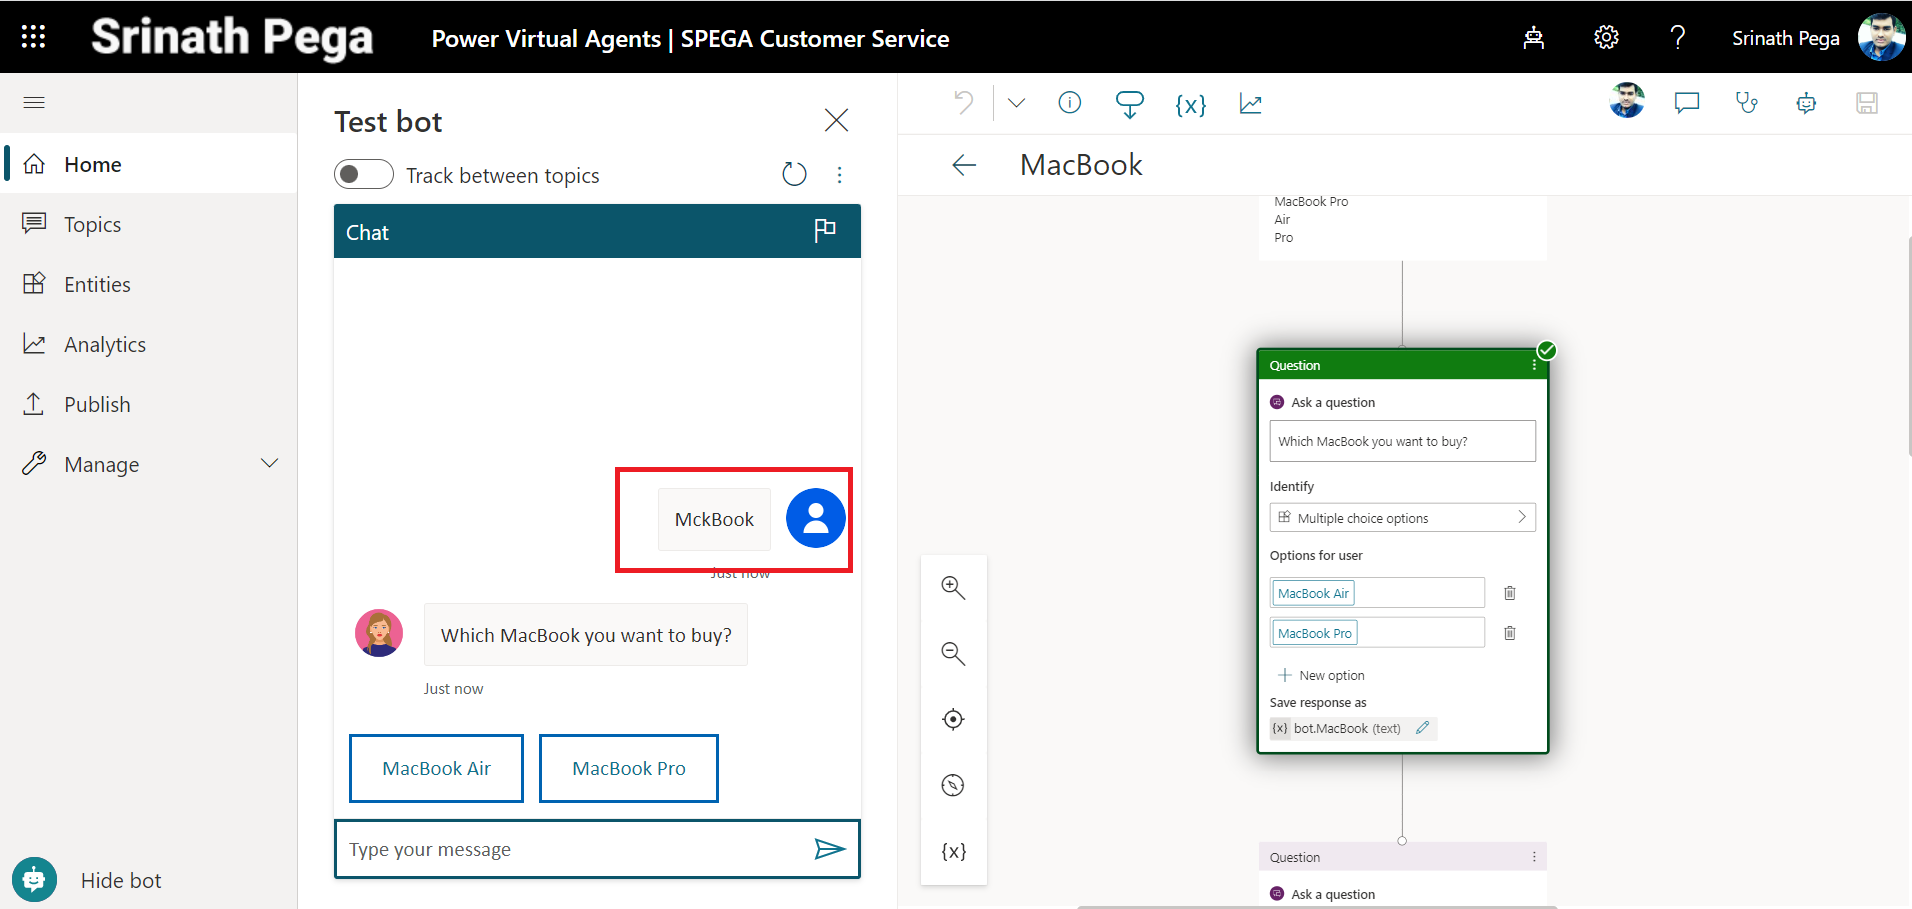Expand the Manage menu chevron

269,464
